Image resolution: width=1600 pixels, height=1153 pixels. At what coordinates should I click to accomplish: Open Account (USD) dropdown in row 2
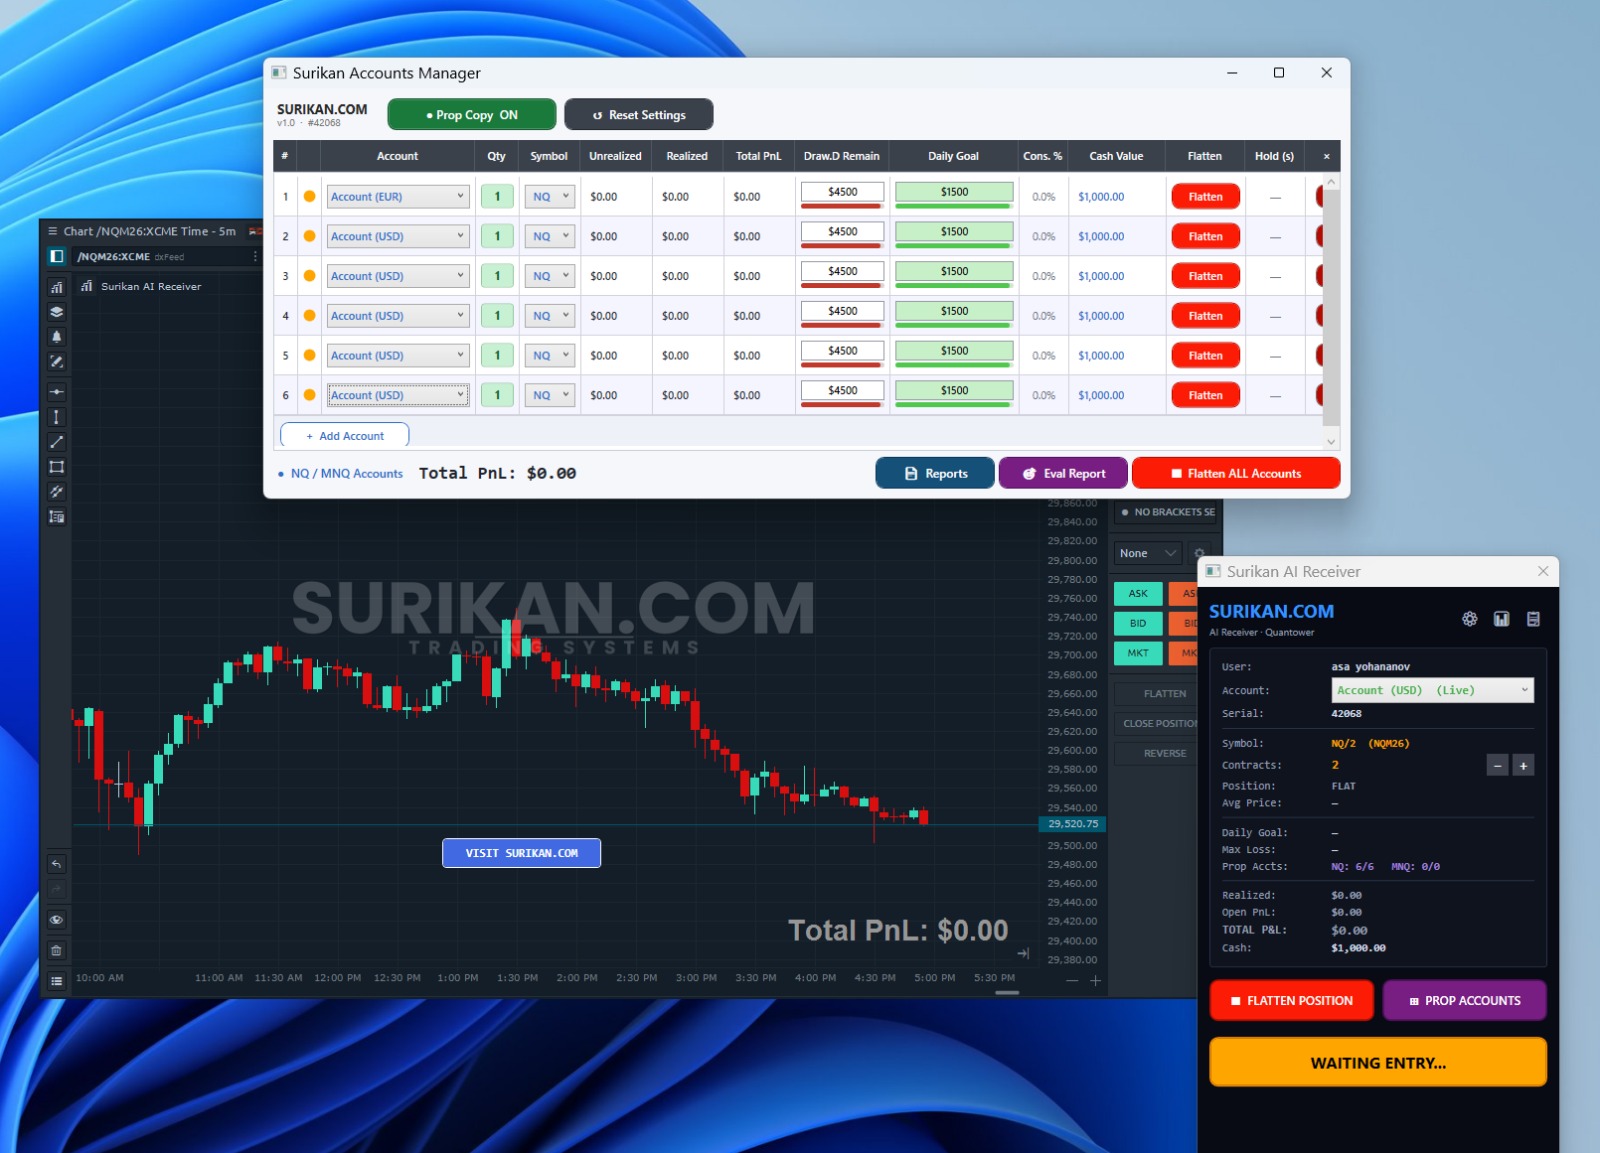(x=398, y=236)
